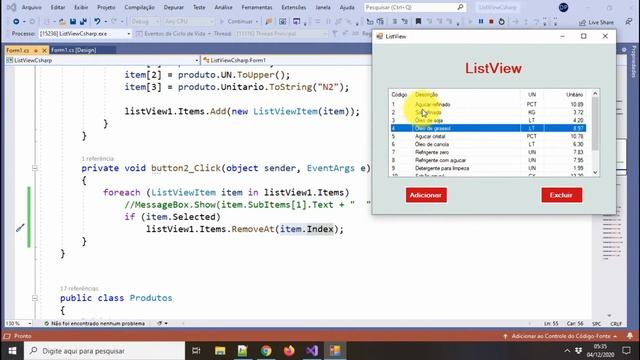The image size is (640, 360).
Task: Open the 130 % zoom dropdown
Action: 29,323
